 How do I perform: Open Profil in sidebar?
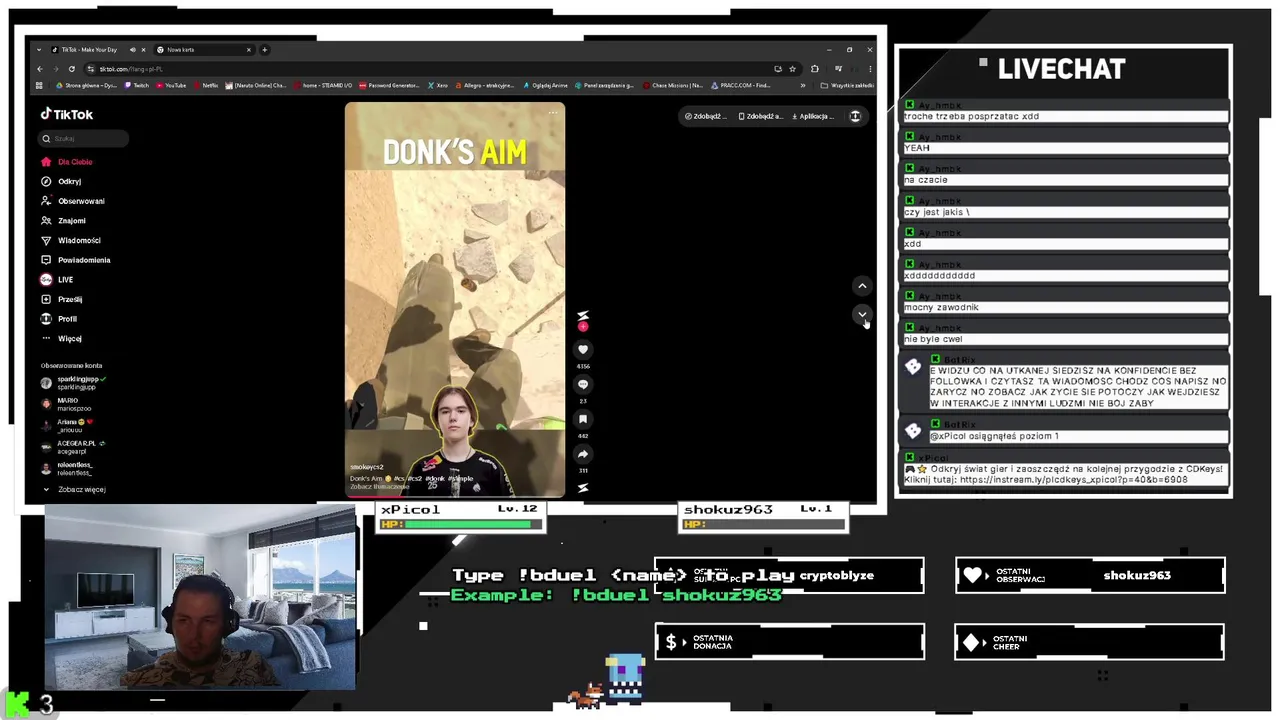58,319
